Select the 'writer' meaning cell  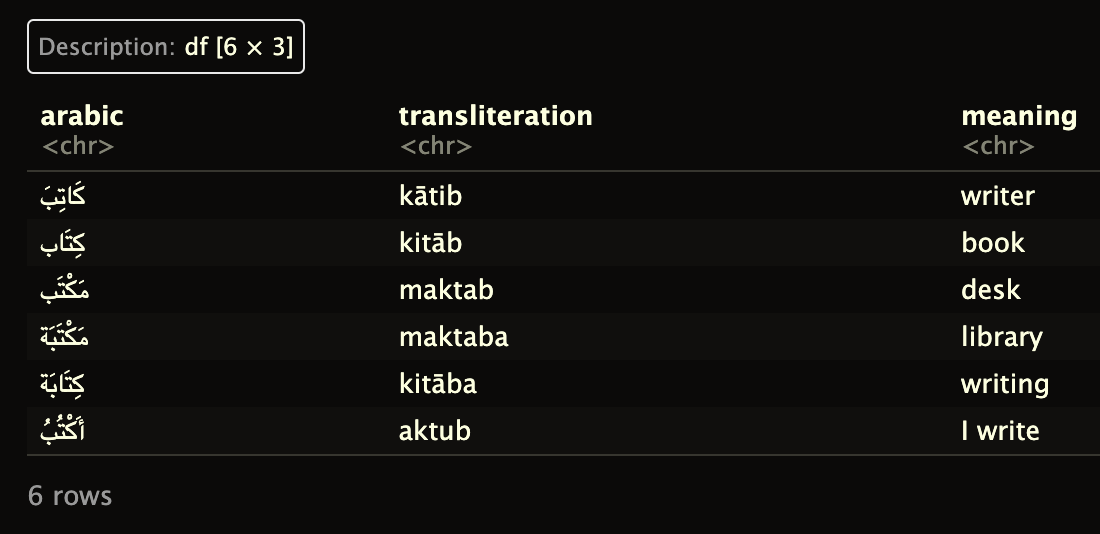tap(998, 196)
